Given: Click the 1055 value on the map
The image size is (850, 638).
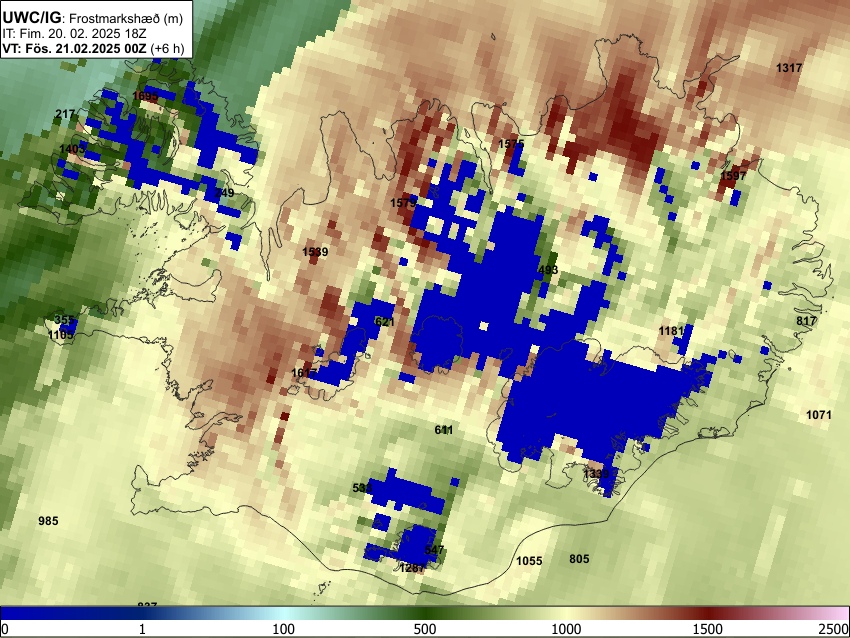Looking at the screenshot, I should pyautogui.click(x=529, y=561).
